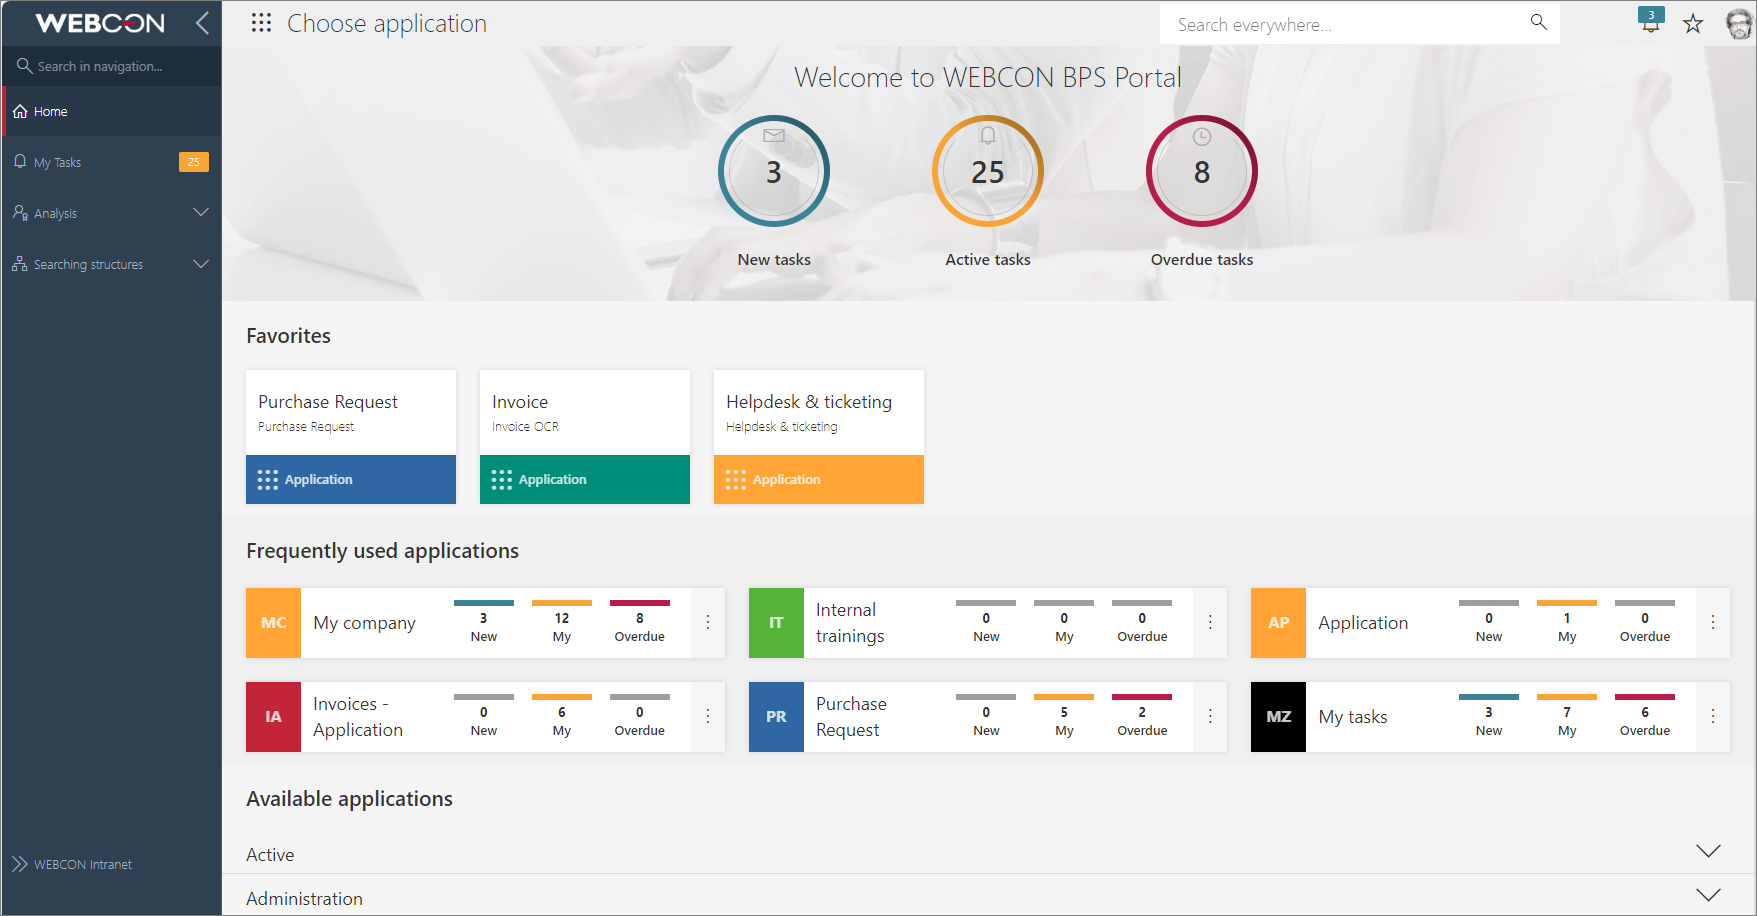Click the MZ icon of My tasks
Image resolution: width=1757 pixels, height=916 pixels.
[1278, 716]
